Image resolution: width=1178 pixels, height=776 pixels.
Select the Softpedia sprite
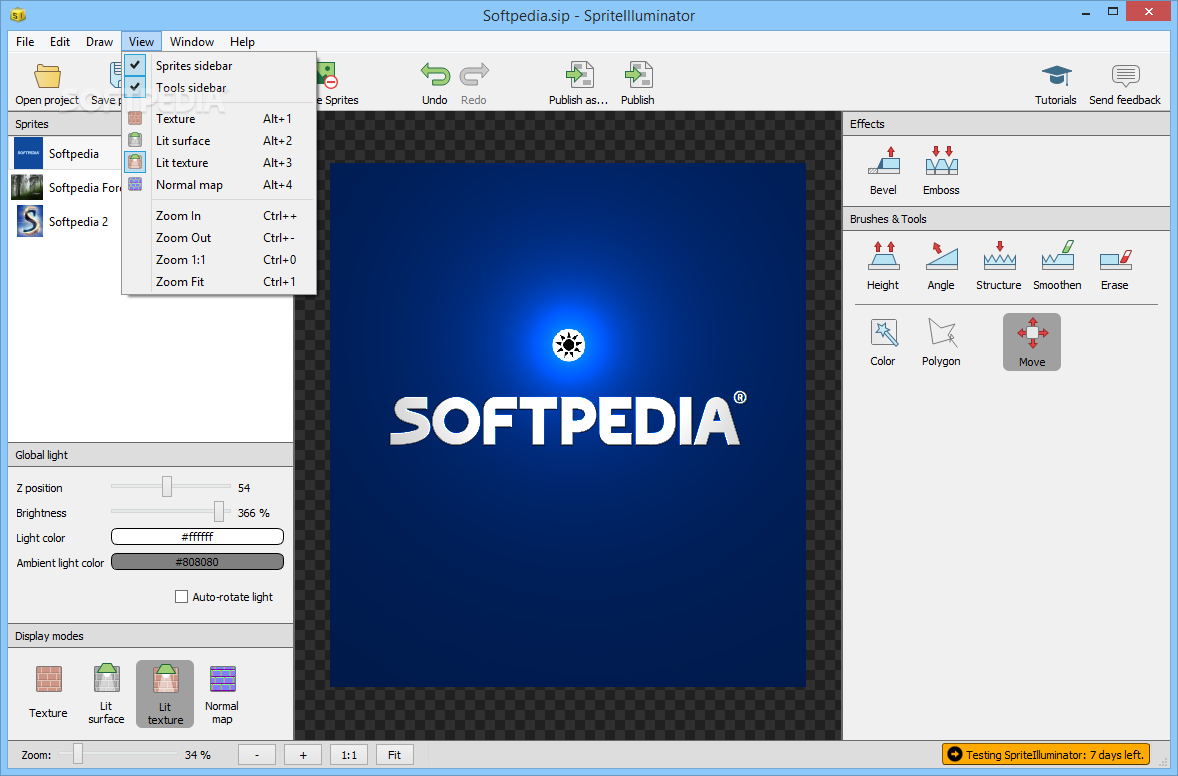click(x=66, y=153)
